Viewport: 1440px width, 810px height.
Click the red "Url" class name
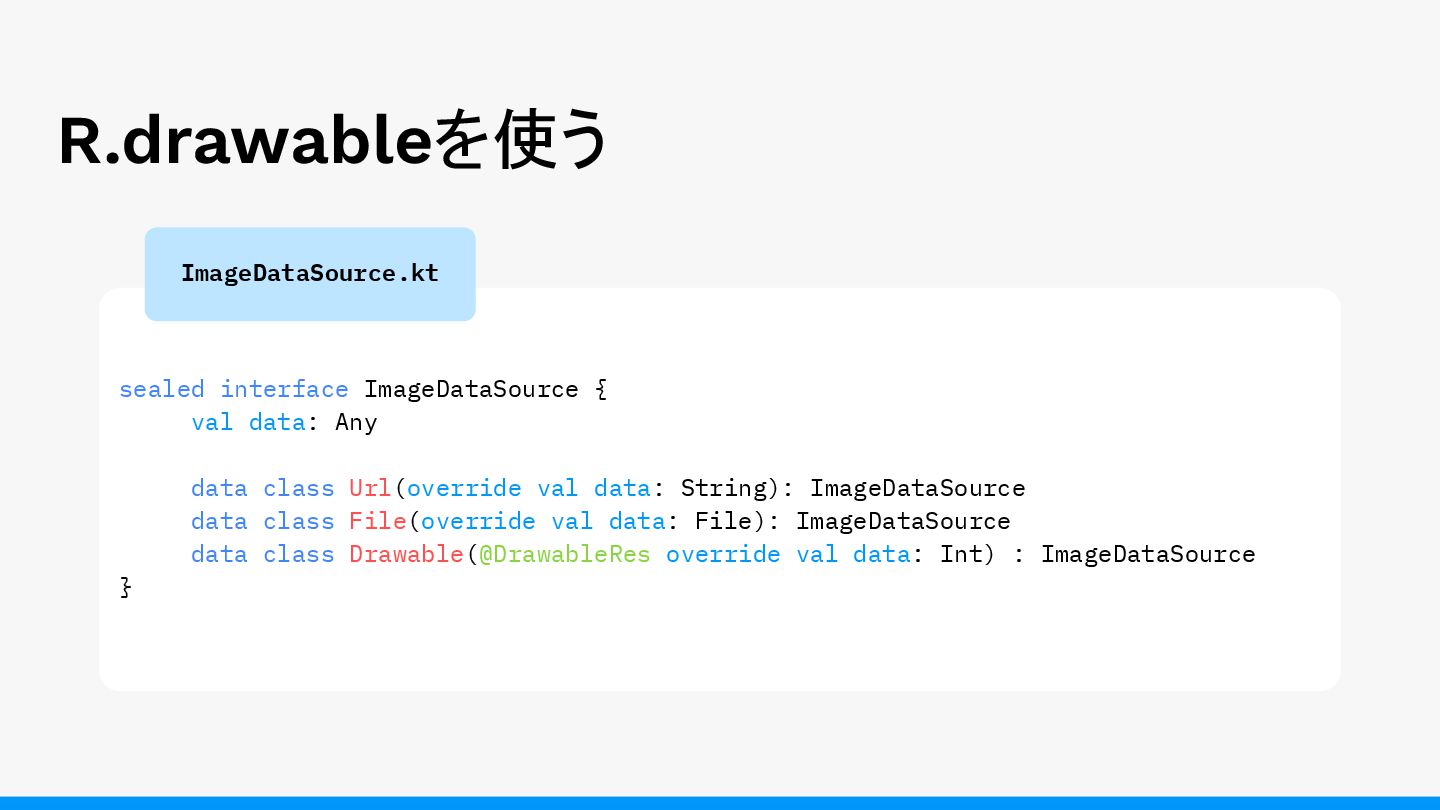370,488
